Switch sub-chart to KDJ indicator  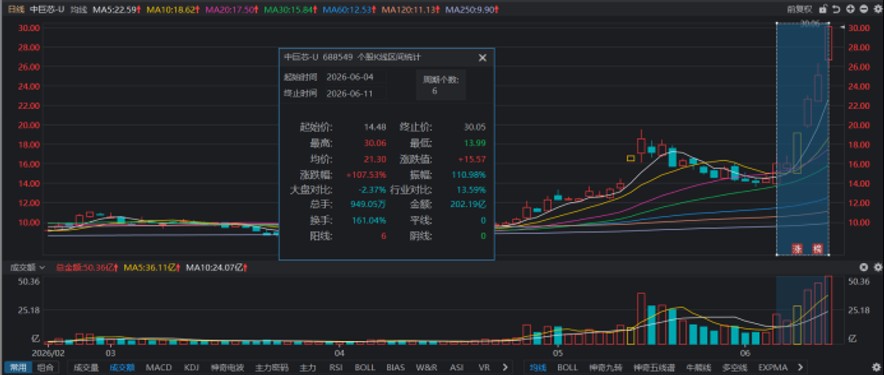click(x=191, y=368)
